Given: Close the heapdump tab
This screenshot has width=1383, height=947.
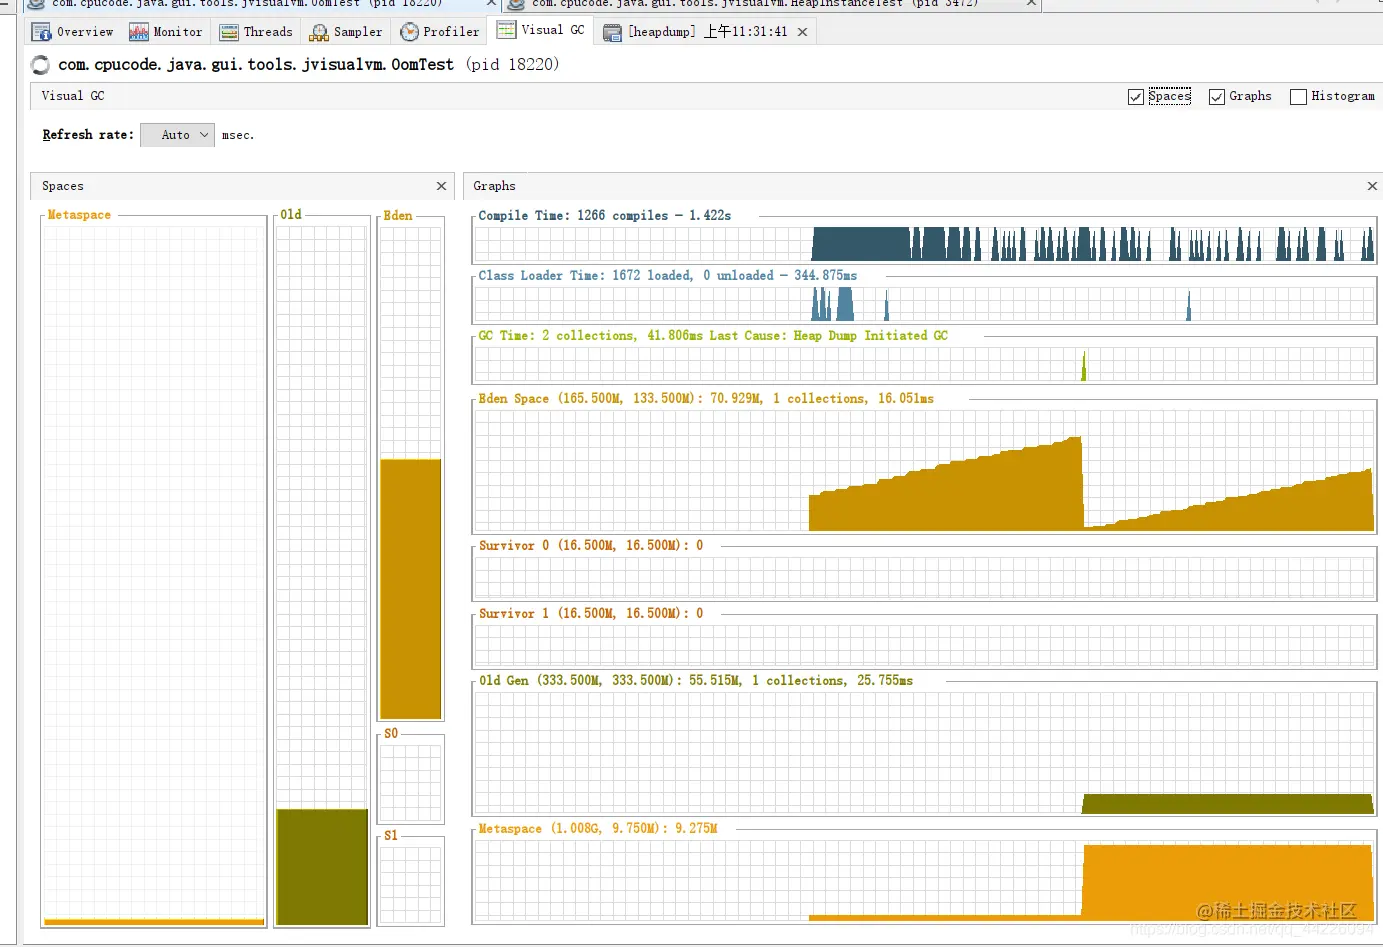Looking at the screenshot, I should pos(802,32).
